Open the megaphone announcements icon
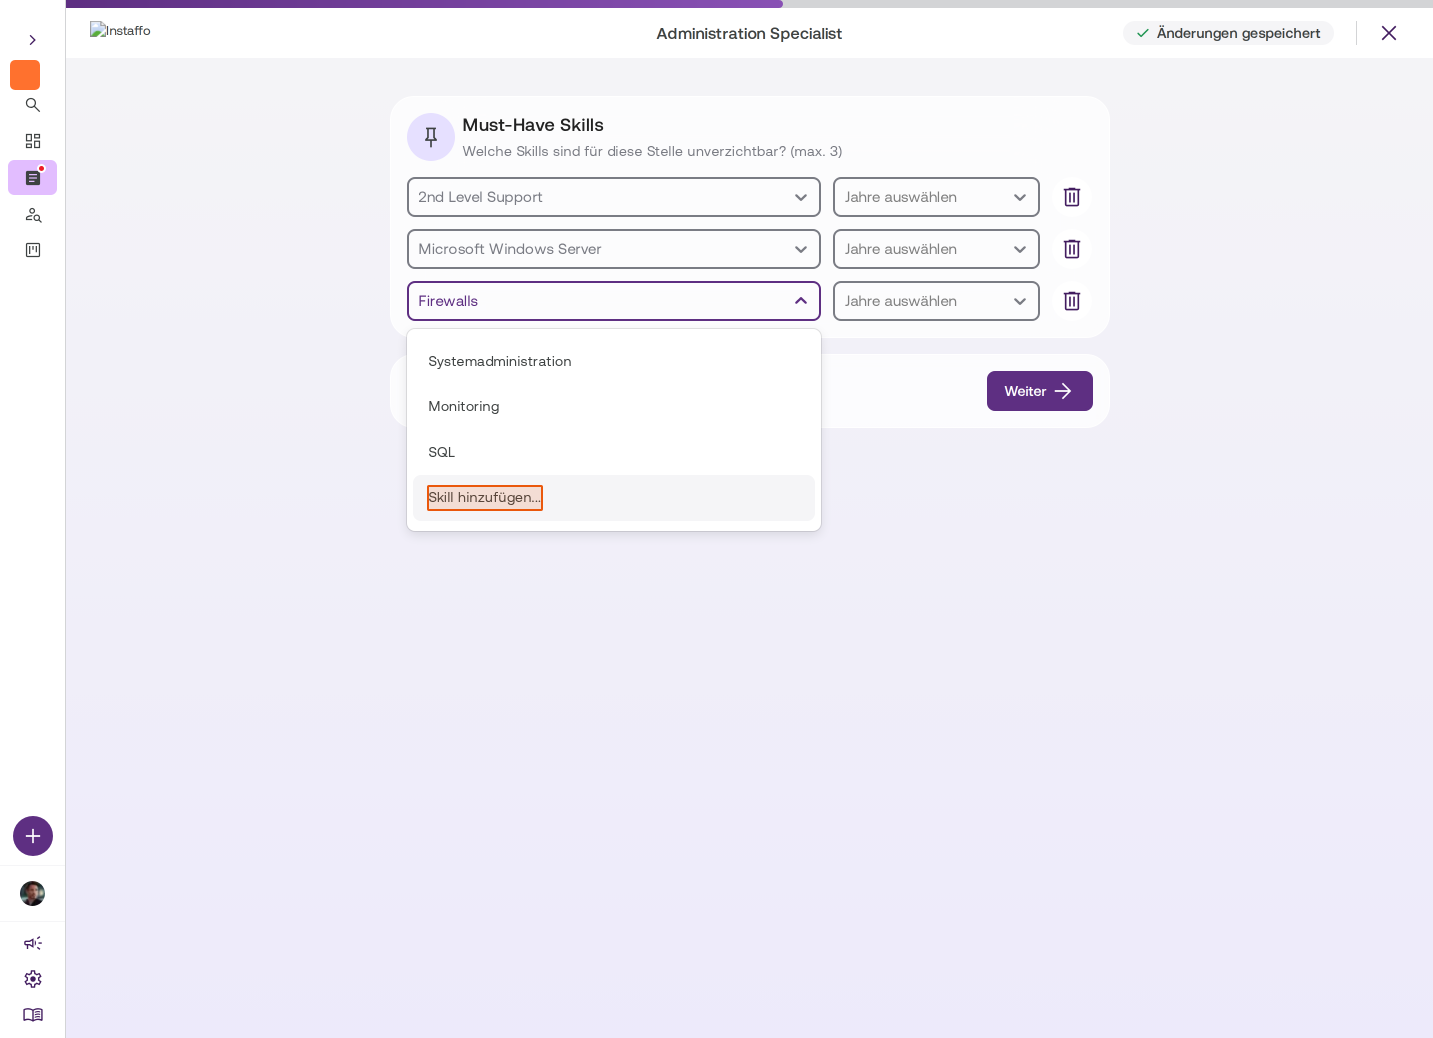This screenshot has height=1038, width=1433. [33, 943]
